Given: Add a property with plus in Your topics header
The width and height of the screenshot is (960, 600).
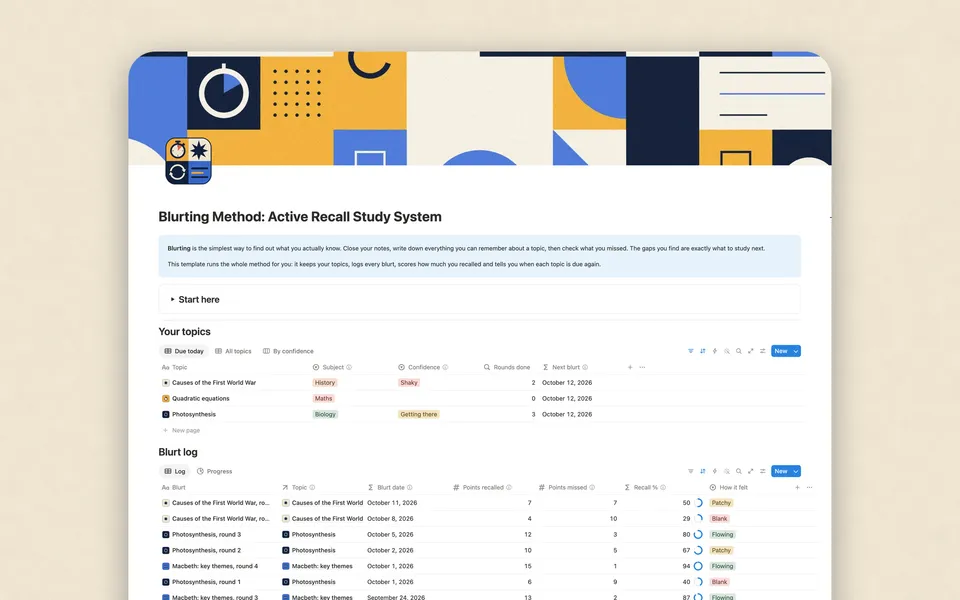Looking at the screenshot, I should 630,367.
